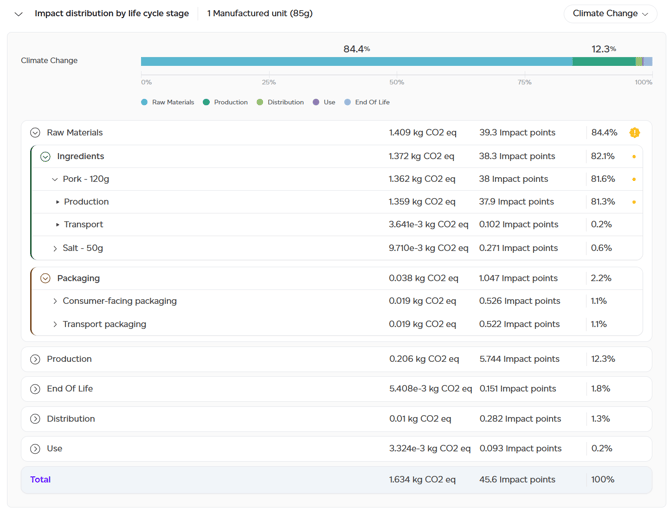Click the Total row label
The width and height of the screenshot is (670, 514).
[x=40, y=479]
